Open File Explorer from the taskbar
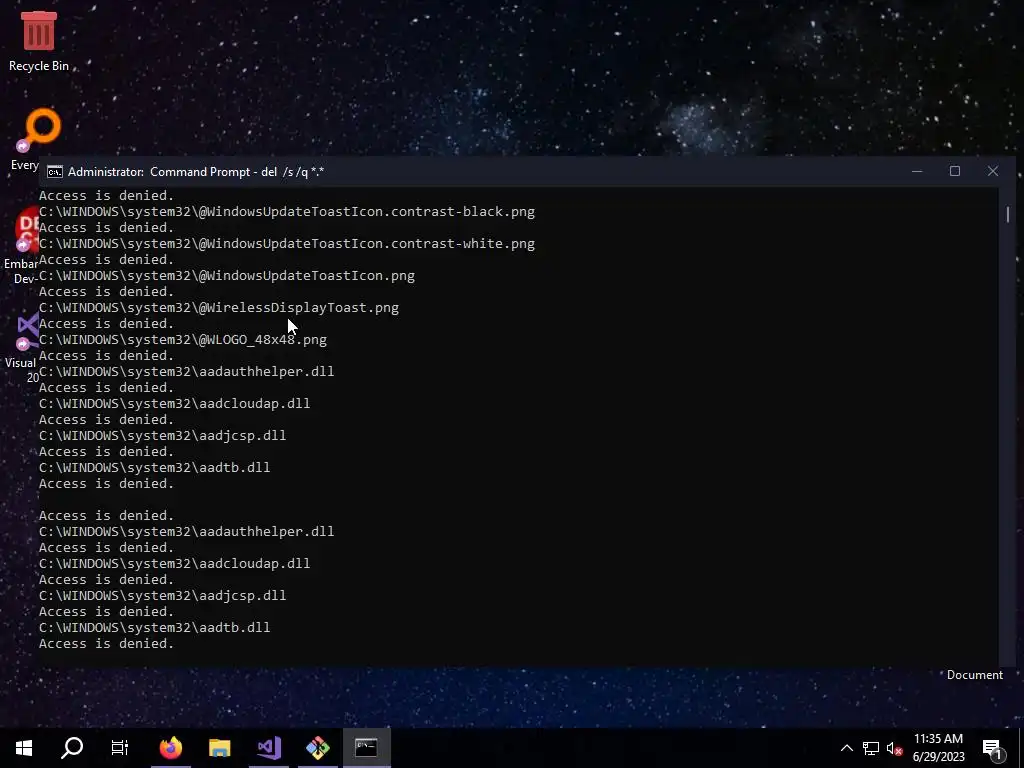Image resolution: width=1024 pixels, height=768 pixels. pyautogui.click(x=219, y=748)
